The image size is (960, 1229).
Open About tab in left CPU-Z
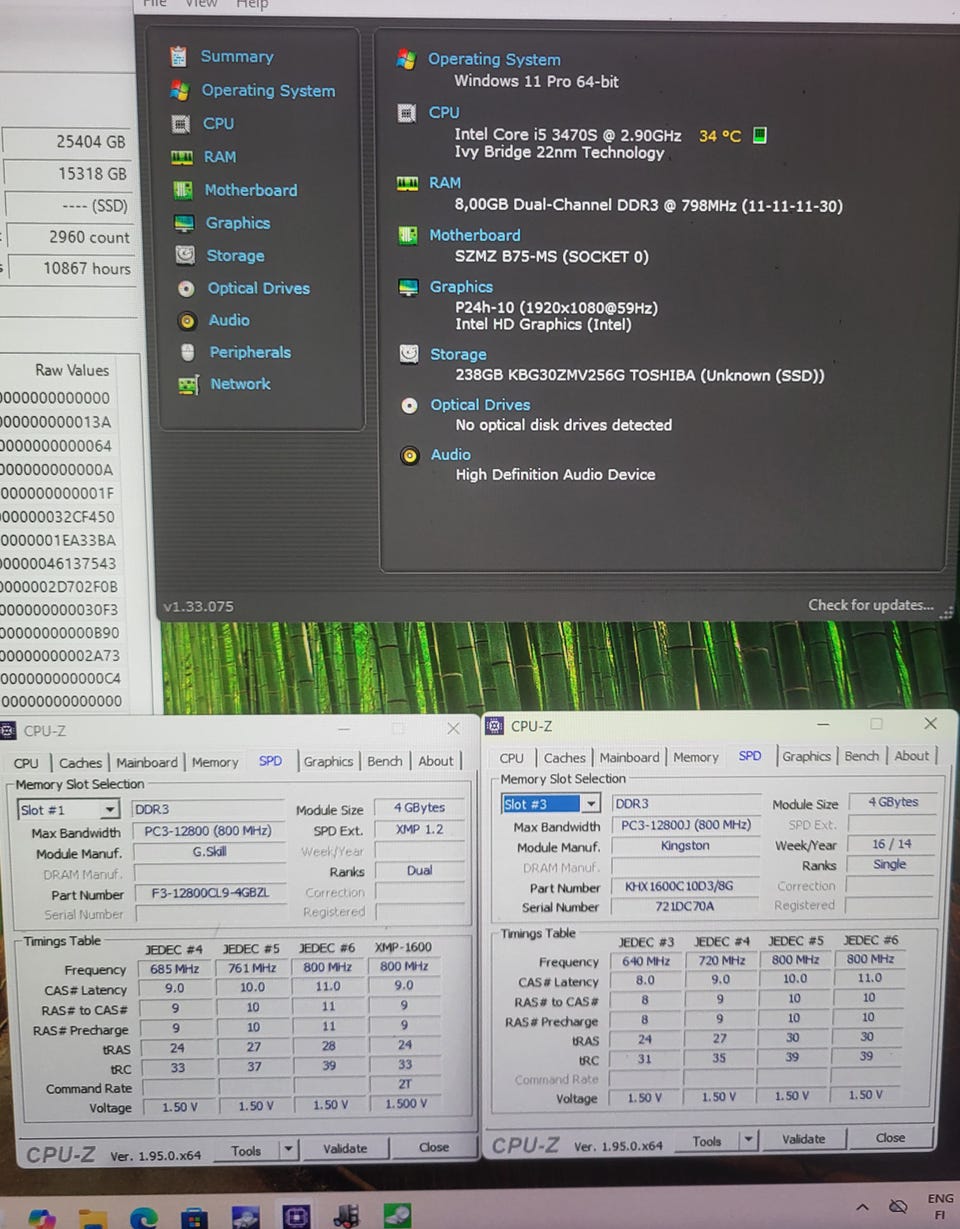tap(436, 761)
